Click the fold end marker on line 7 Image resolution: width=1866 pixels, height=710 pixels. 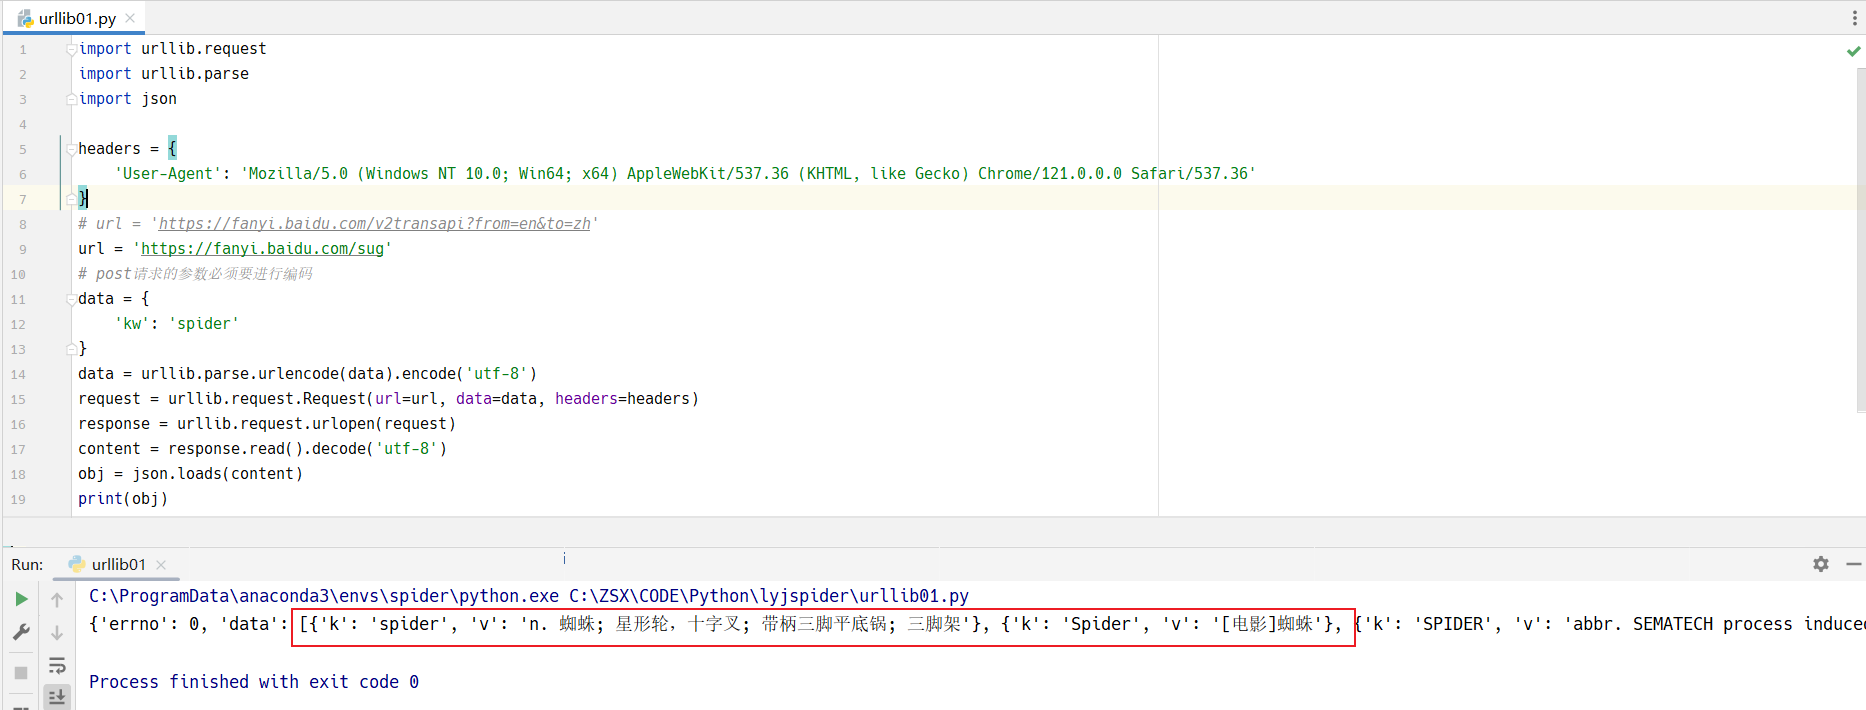click(x=71, y=199)
